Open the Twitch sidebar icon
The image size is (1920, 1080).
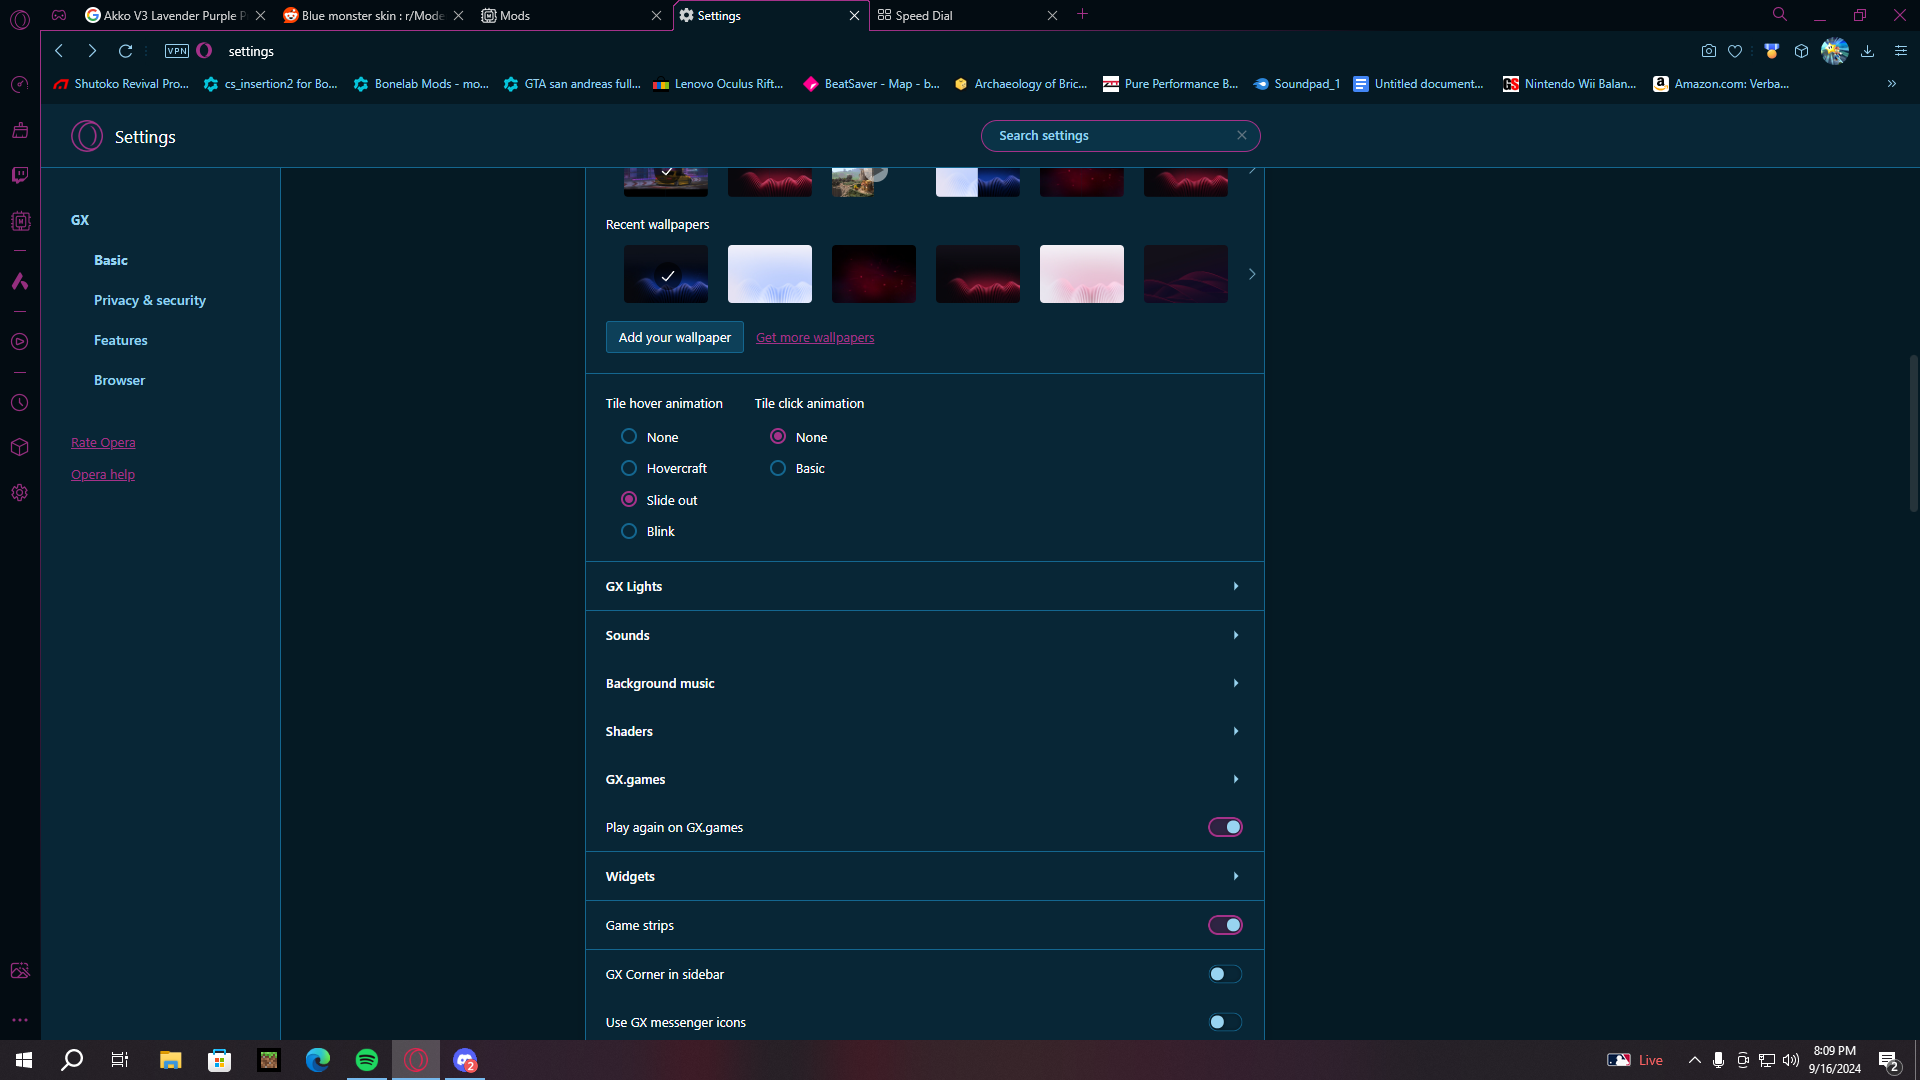tap(19, 175)
